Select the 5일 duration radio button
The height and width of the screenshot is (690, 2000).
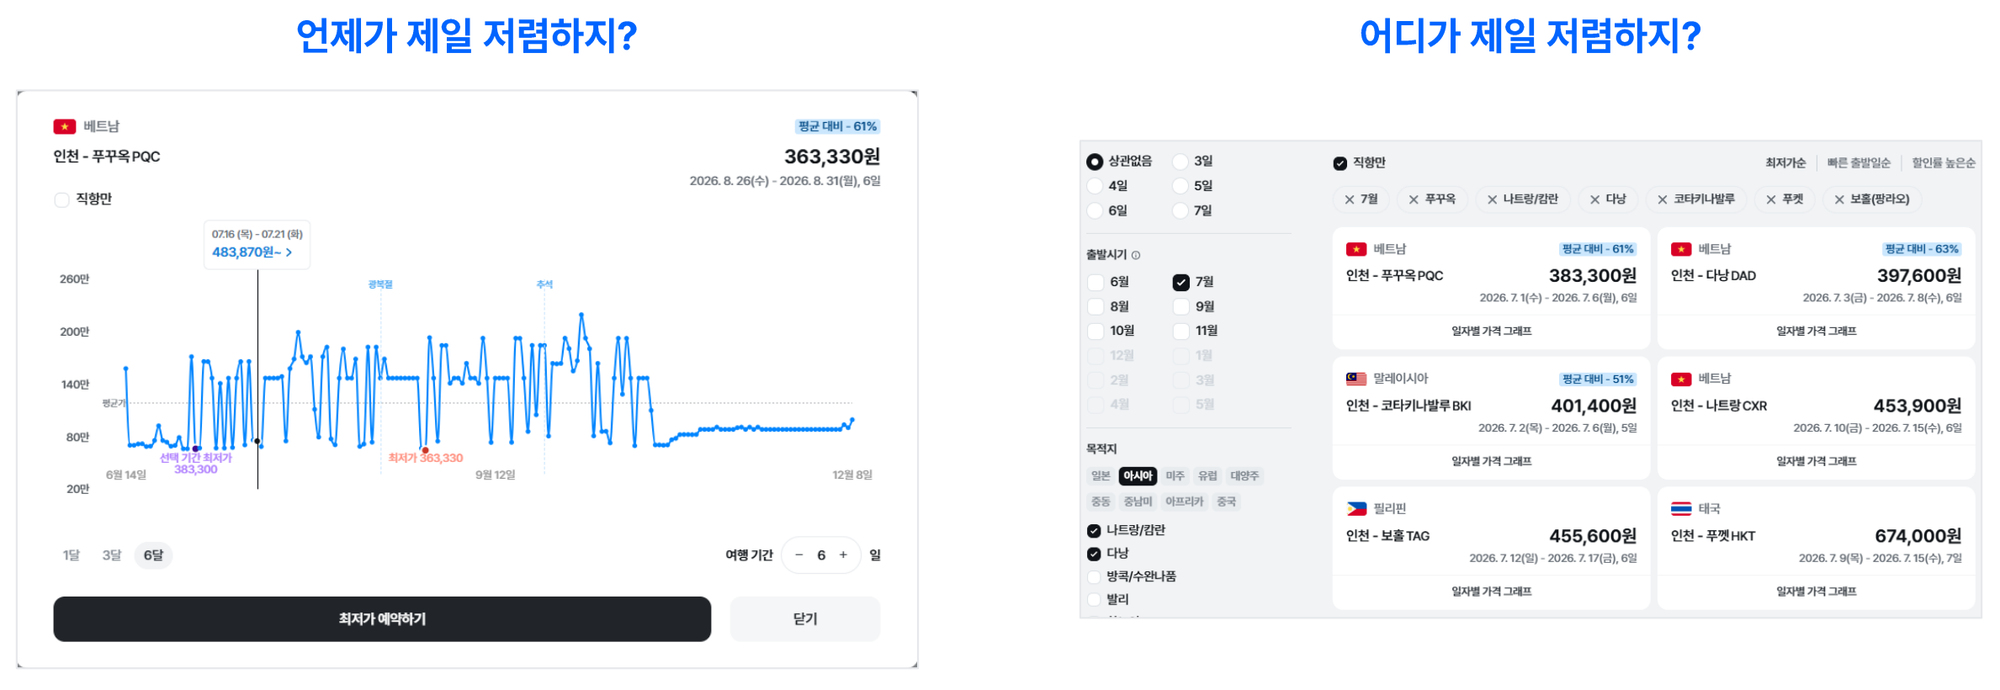1180,186
